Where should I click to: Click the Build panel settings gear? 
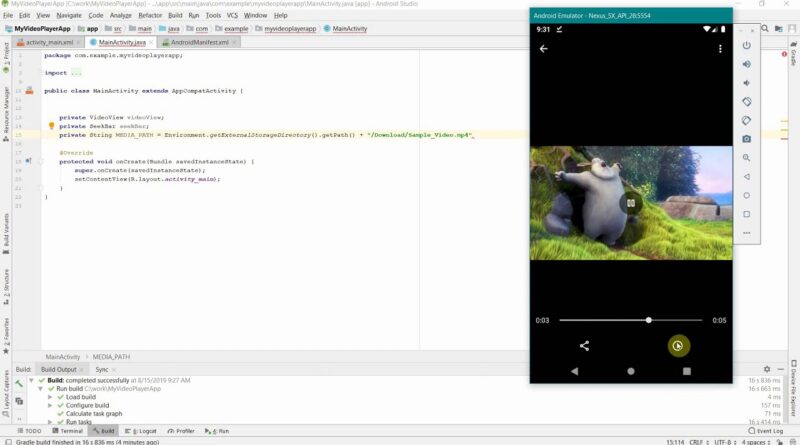click(767, 369)
